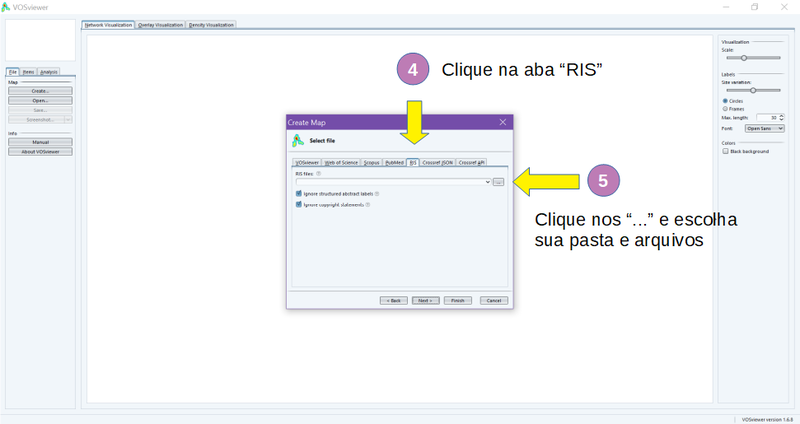Screen dimensions: 800x424
Task: Click the RIS files path input field
Action: point(390,182)
